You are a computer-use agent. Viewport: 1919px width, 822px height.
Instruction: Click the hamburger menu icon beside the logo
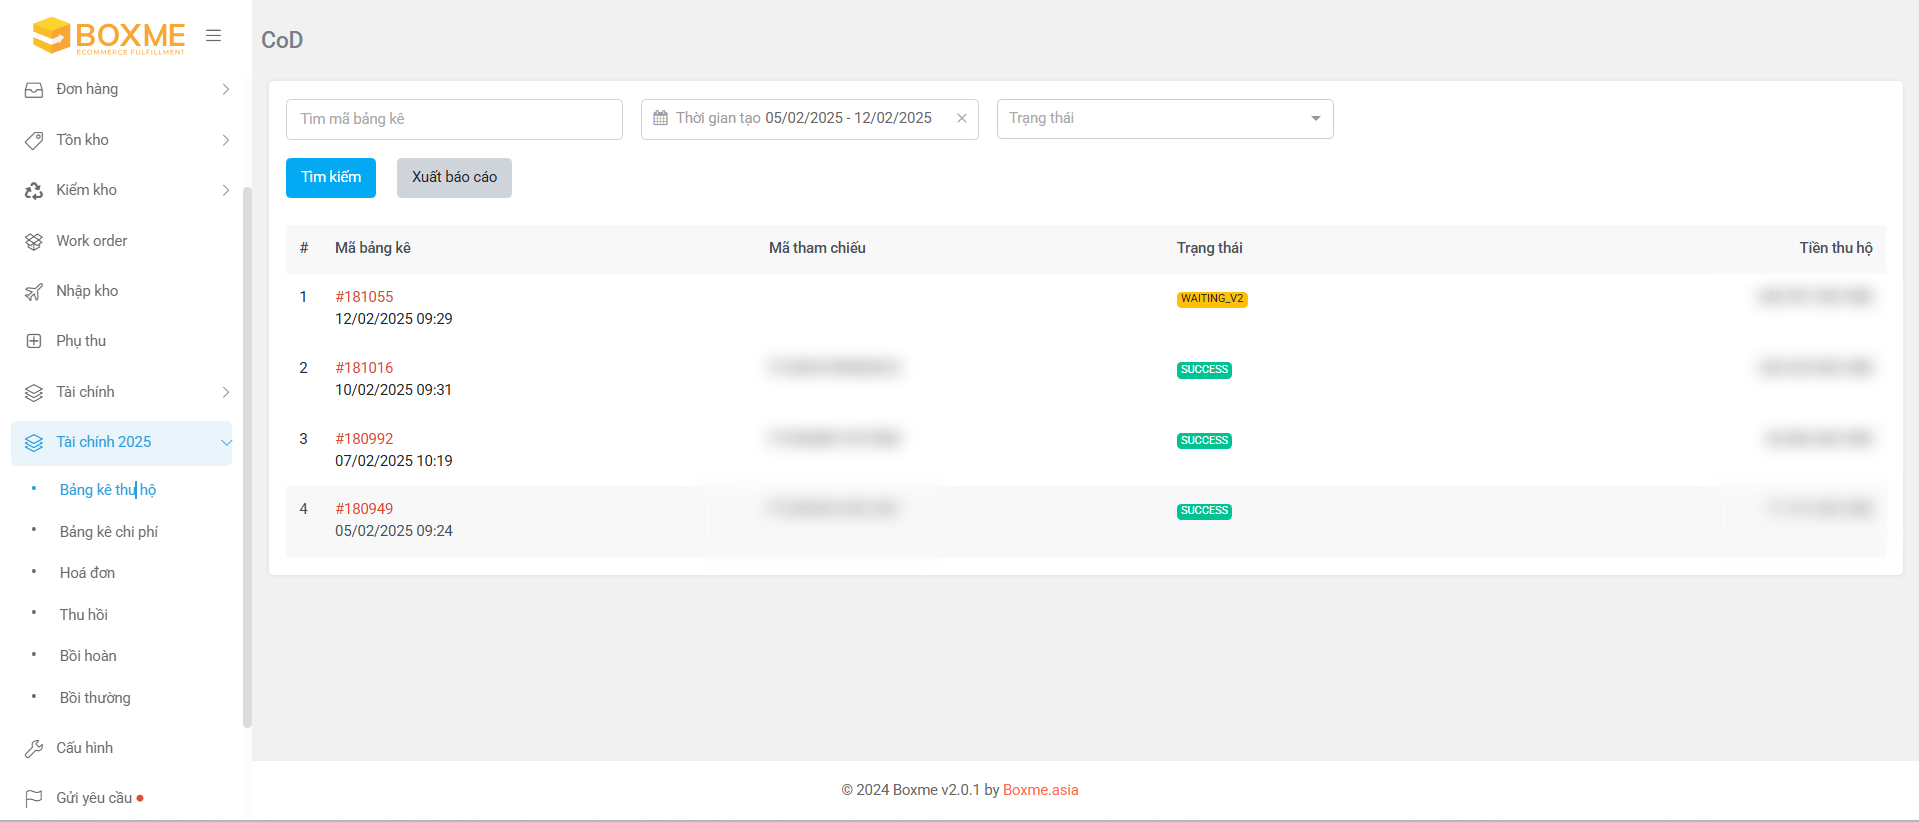pyautogui.click(x=213, y=36)
